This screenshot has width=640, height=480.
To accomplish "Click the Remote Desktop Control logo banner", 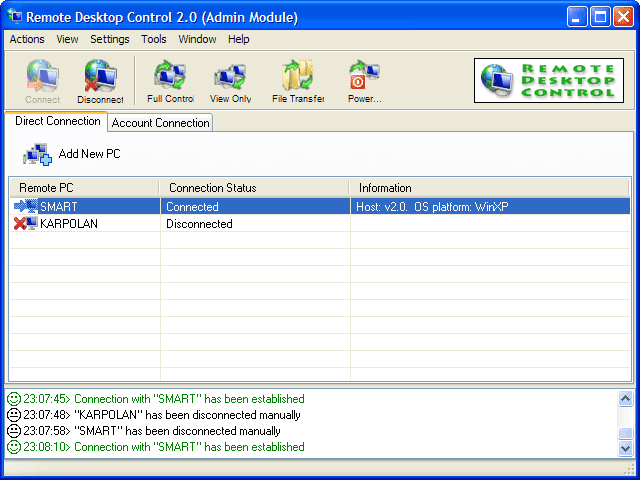I will [549, 80].
